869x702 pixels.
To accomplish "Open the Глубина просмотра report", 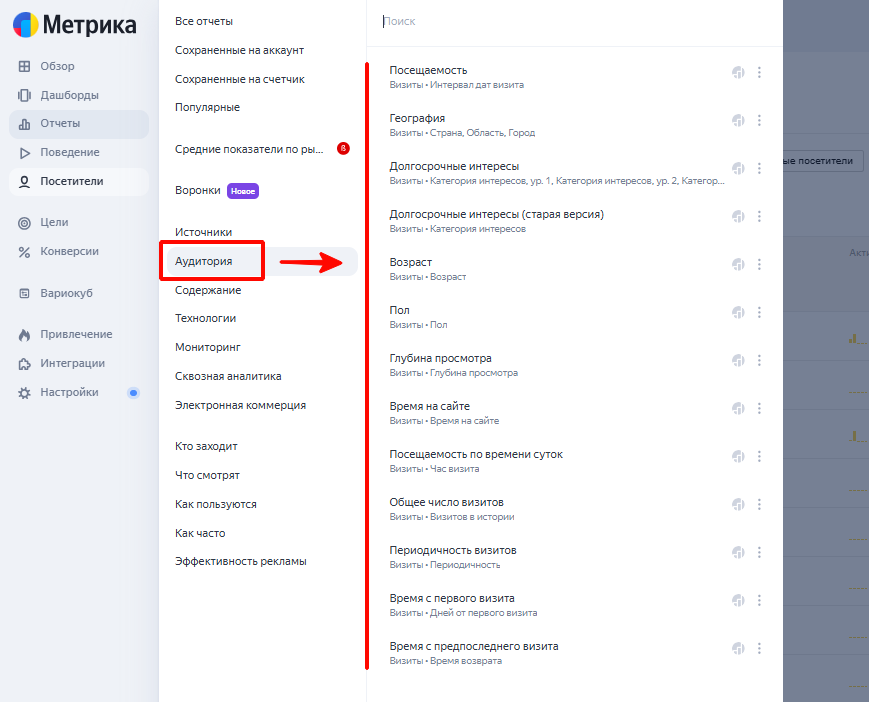I will pyautogui.click(x=440, y=358).
